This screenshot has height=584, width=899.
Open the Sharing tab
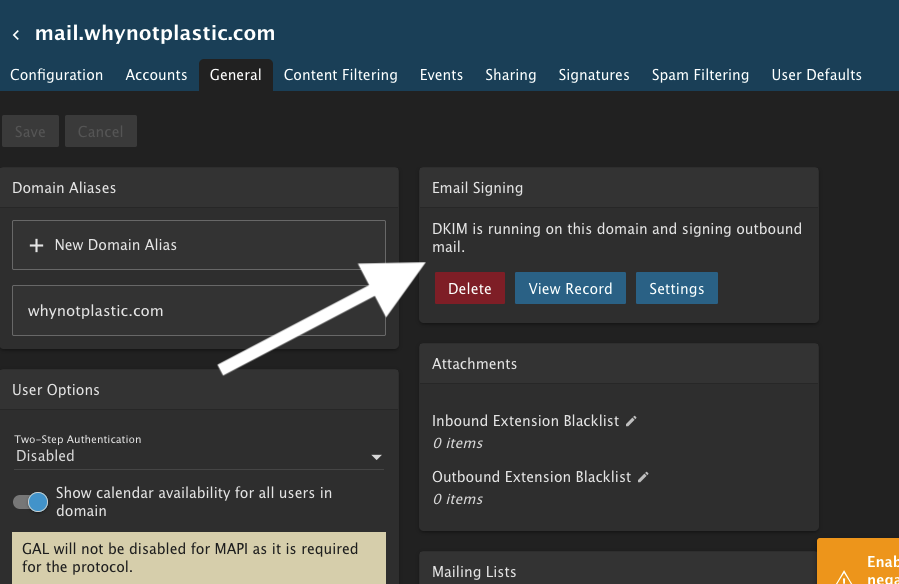(510, 75)
